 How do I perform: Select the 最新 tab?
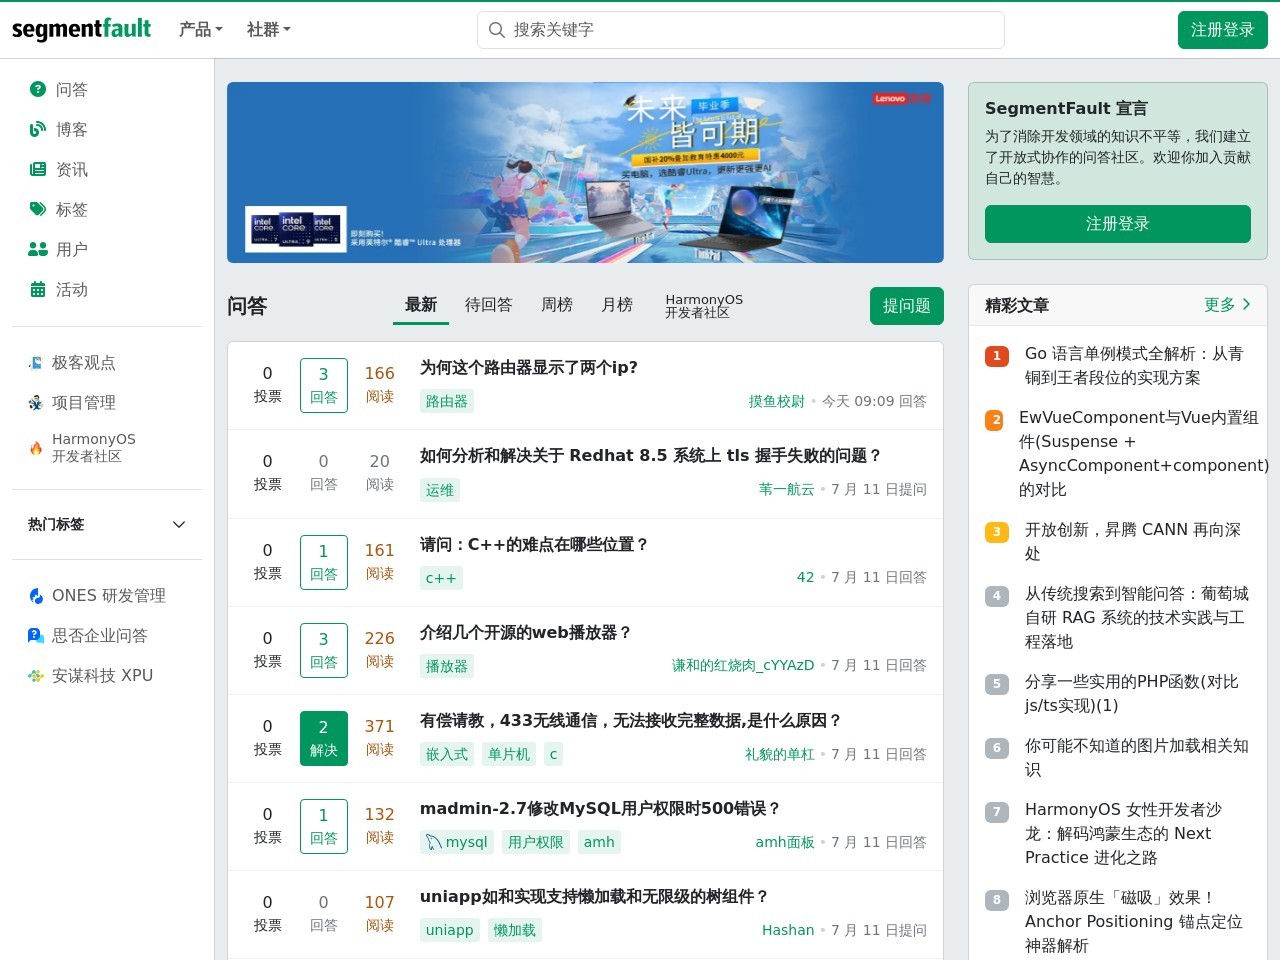tap(421, 305)
